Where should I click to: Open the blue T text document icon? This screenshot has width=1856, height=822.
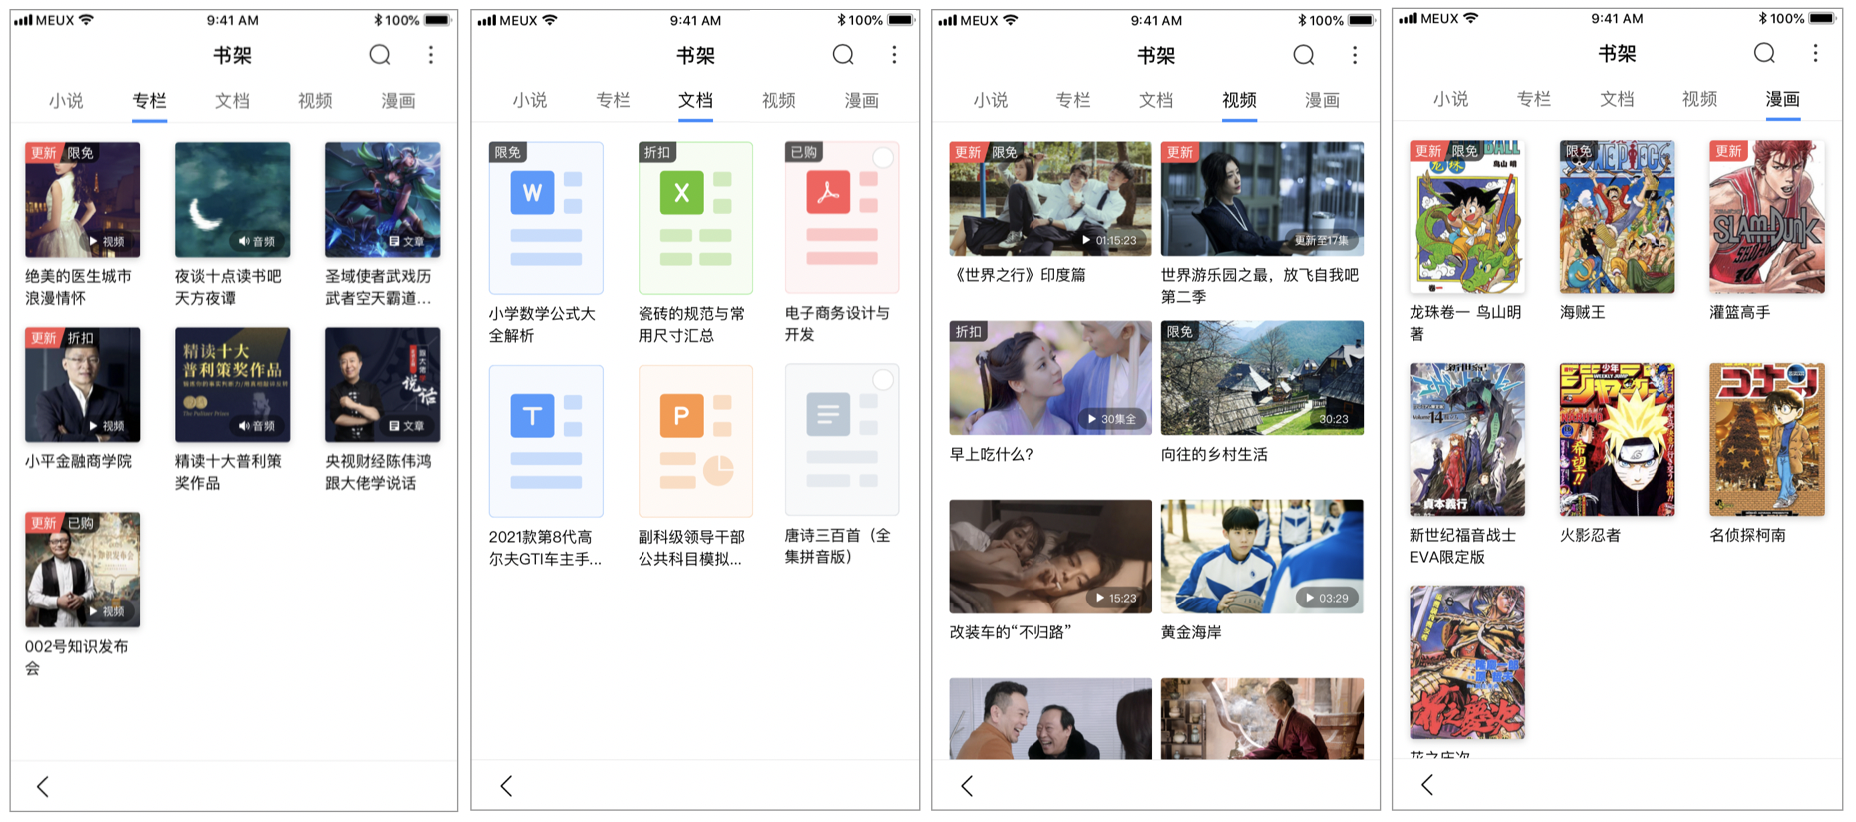546,440
